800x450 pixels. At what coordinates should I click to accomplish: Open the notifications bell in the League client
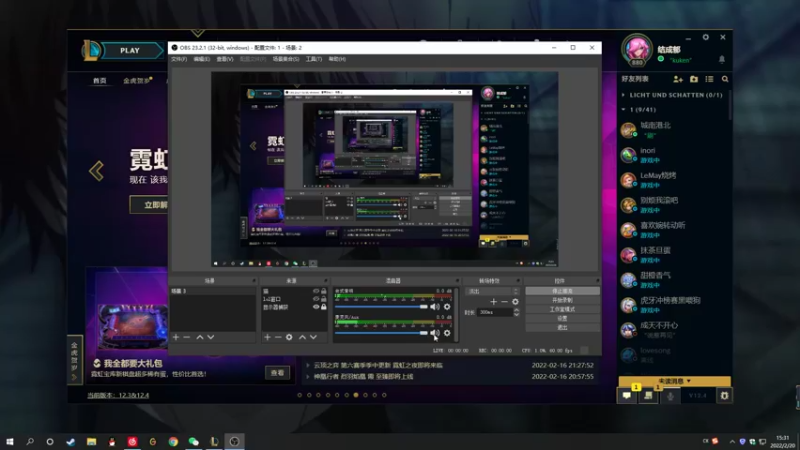[x=722, y=60]
